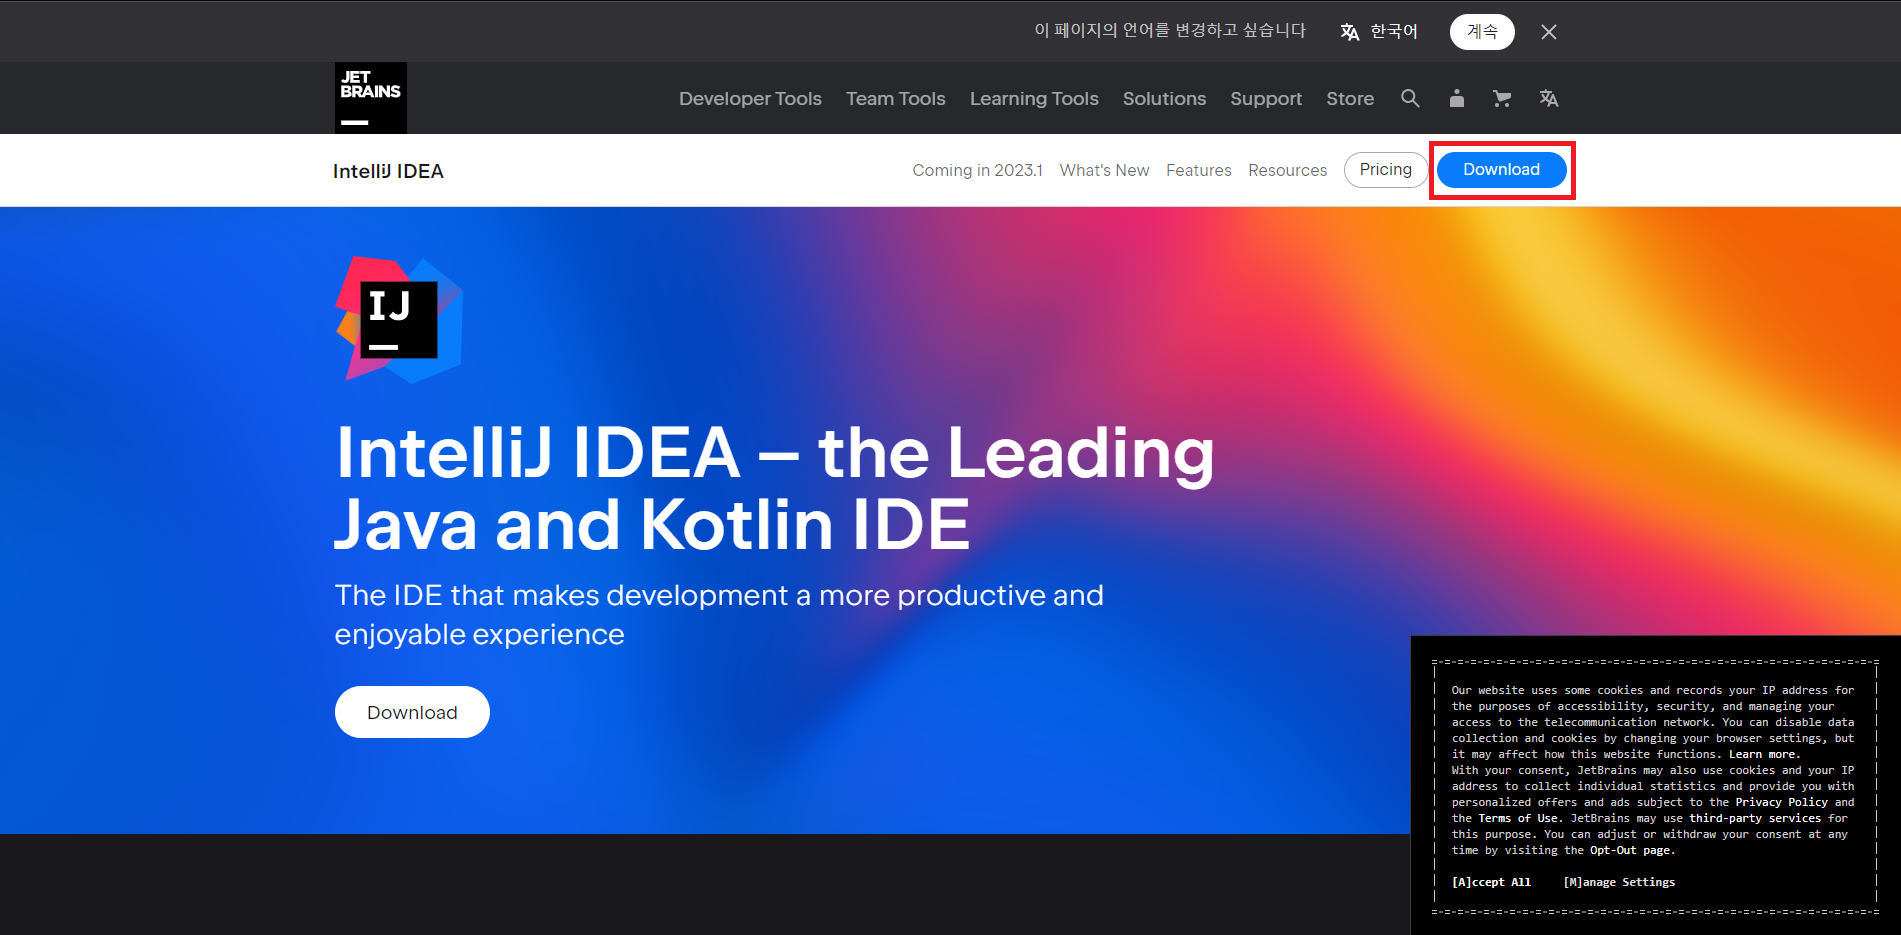Click [A]ccept All cookies

1491,882
